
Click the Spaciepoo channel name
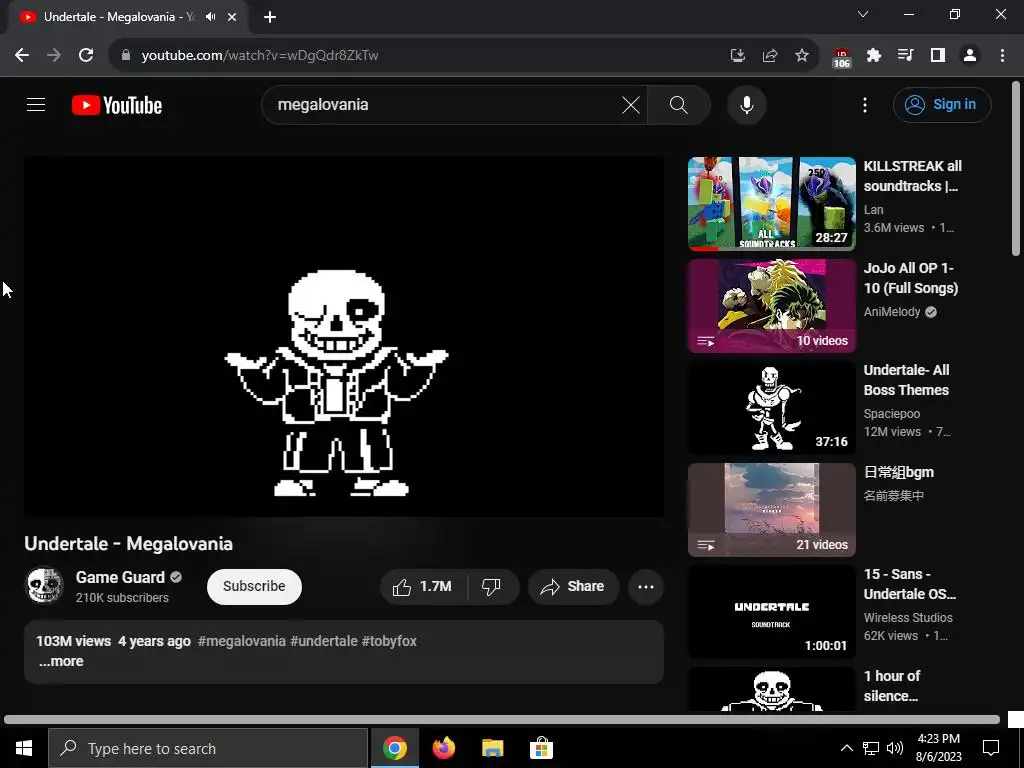pyautogui.click(x=891, y=413)
